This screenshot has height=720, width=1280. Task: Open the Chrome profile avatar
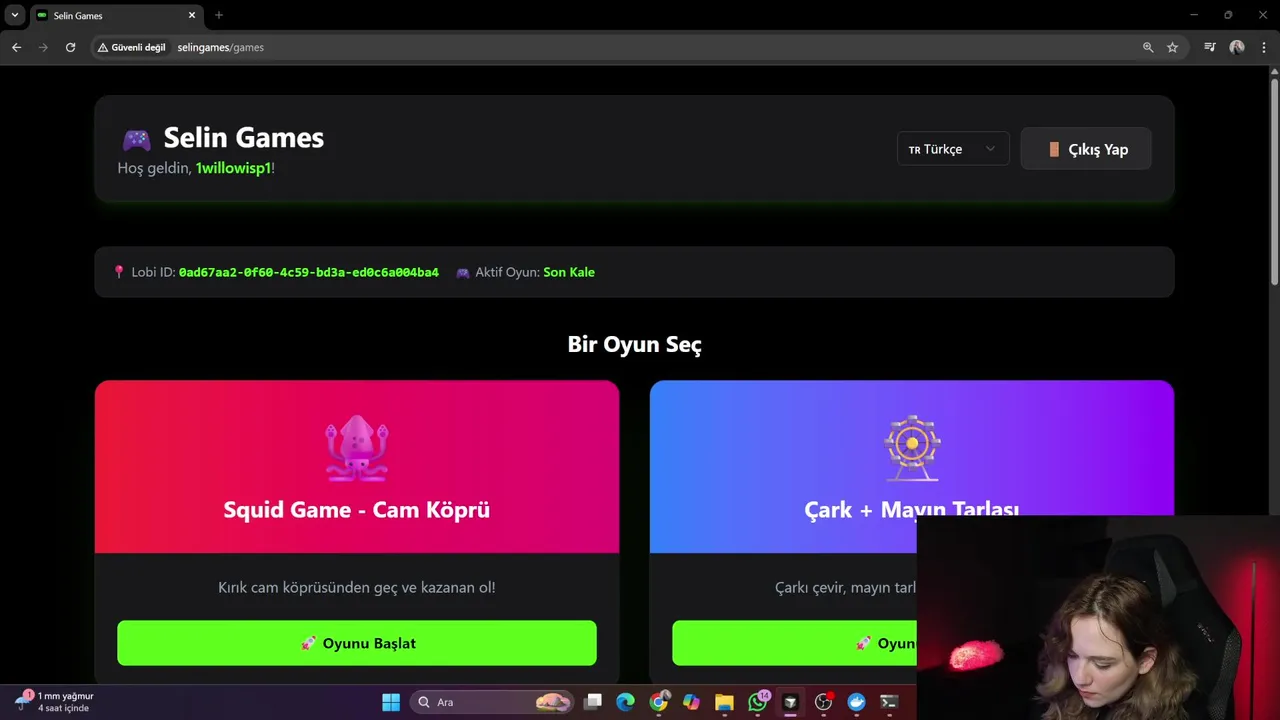(1237, 47)
